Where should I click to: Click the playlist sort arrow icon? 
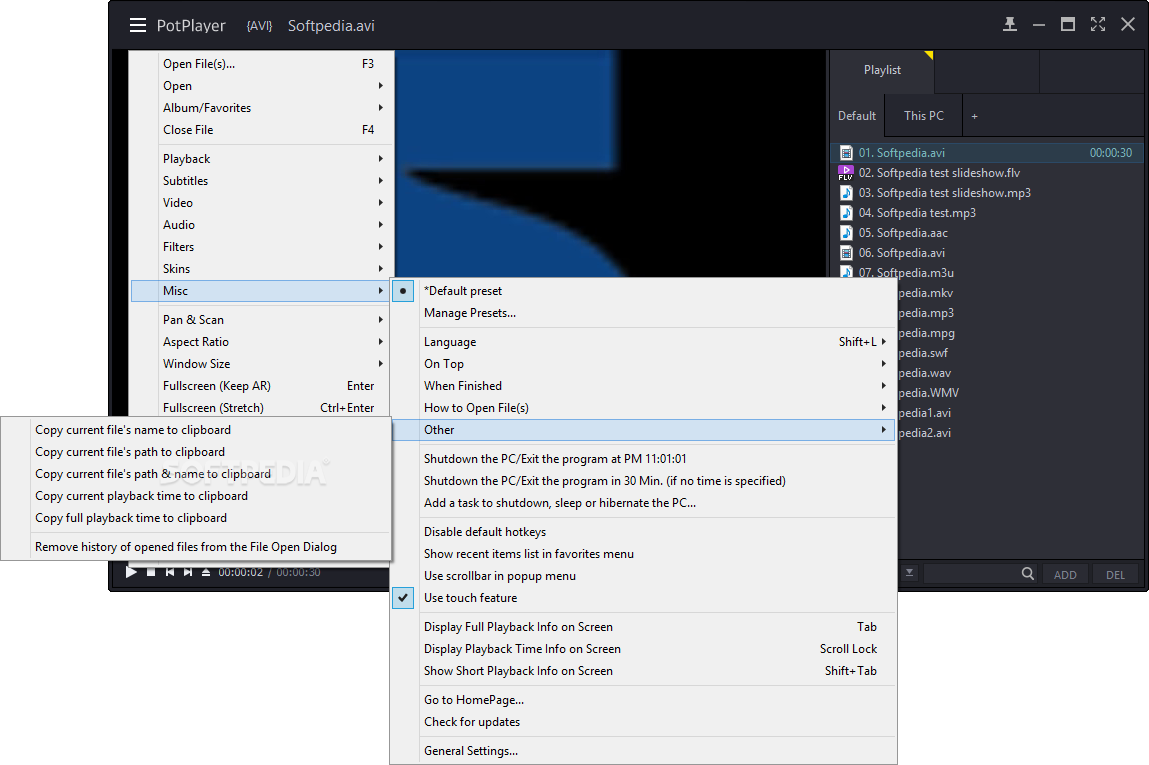(909, 573)
